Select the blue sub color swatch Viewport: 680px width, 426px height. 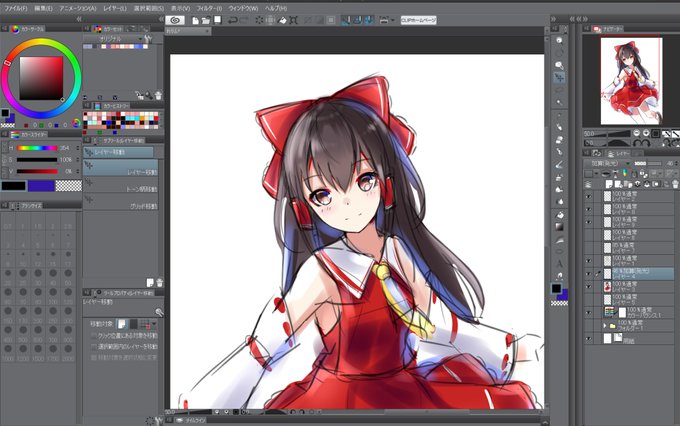(x=41, y=186)
